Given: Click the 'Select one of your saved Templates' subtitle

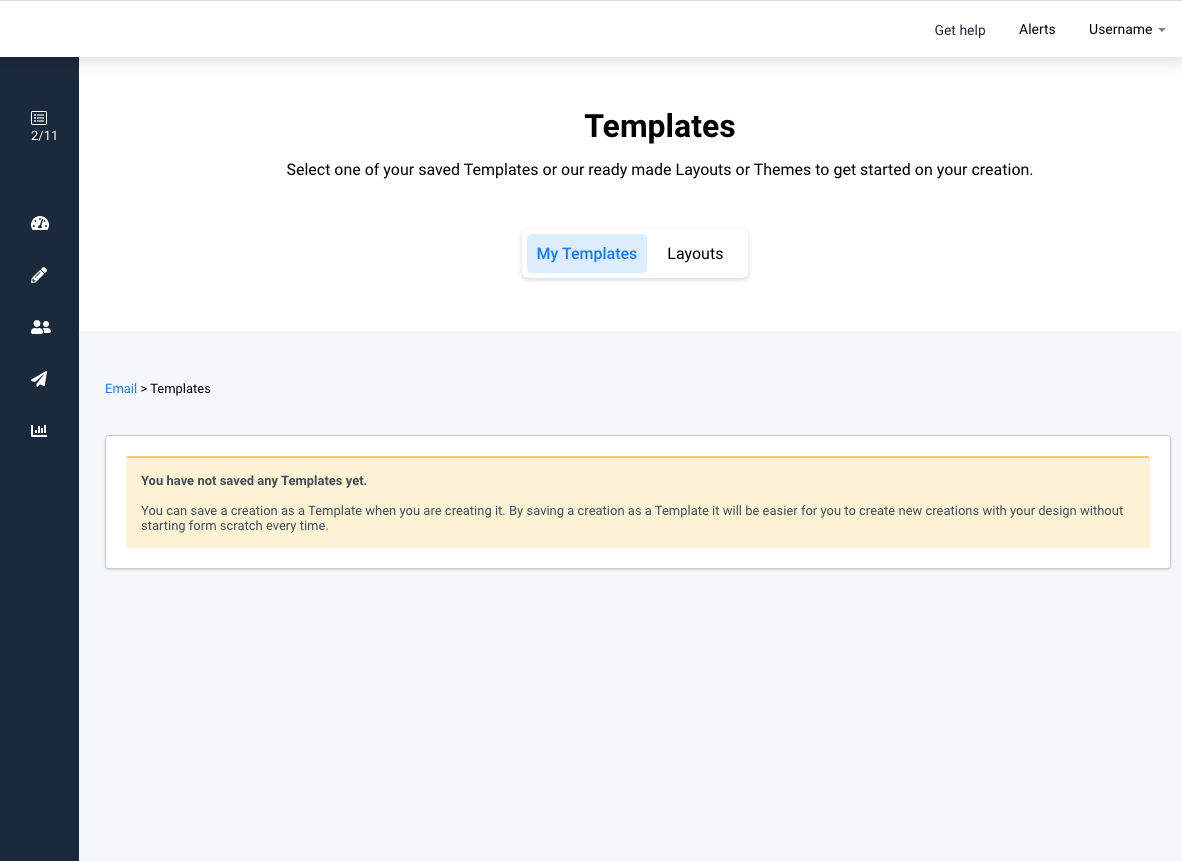Looking at the screenshot, I should 660,170.
